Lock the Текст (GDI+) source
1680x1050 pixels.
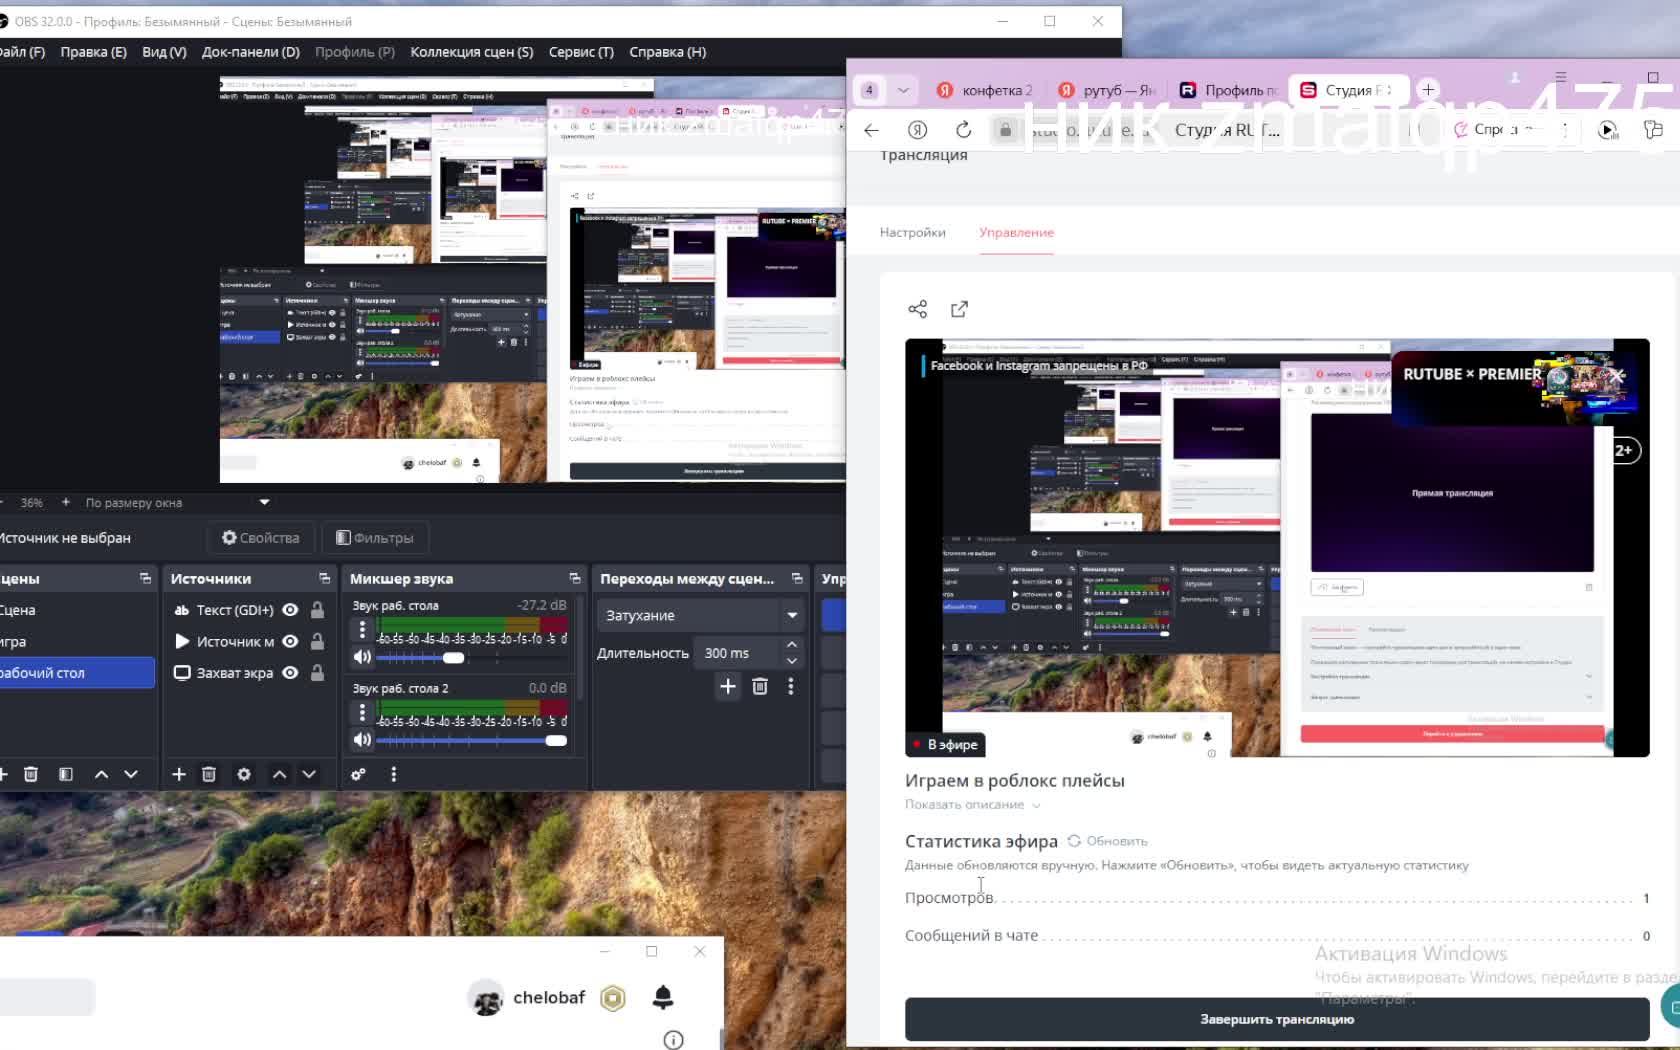point(317,610)
